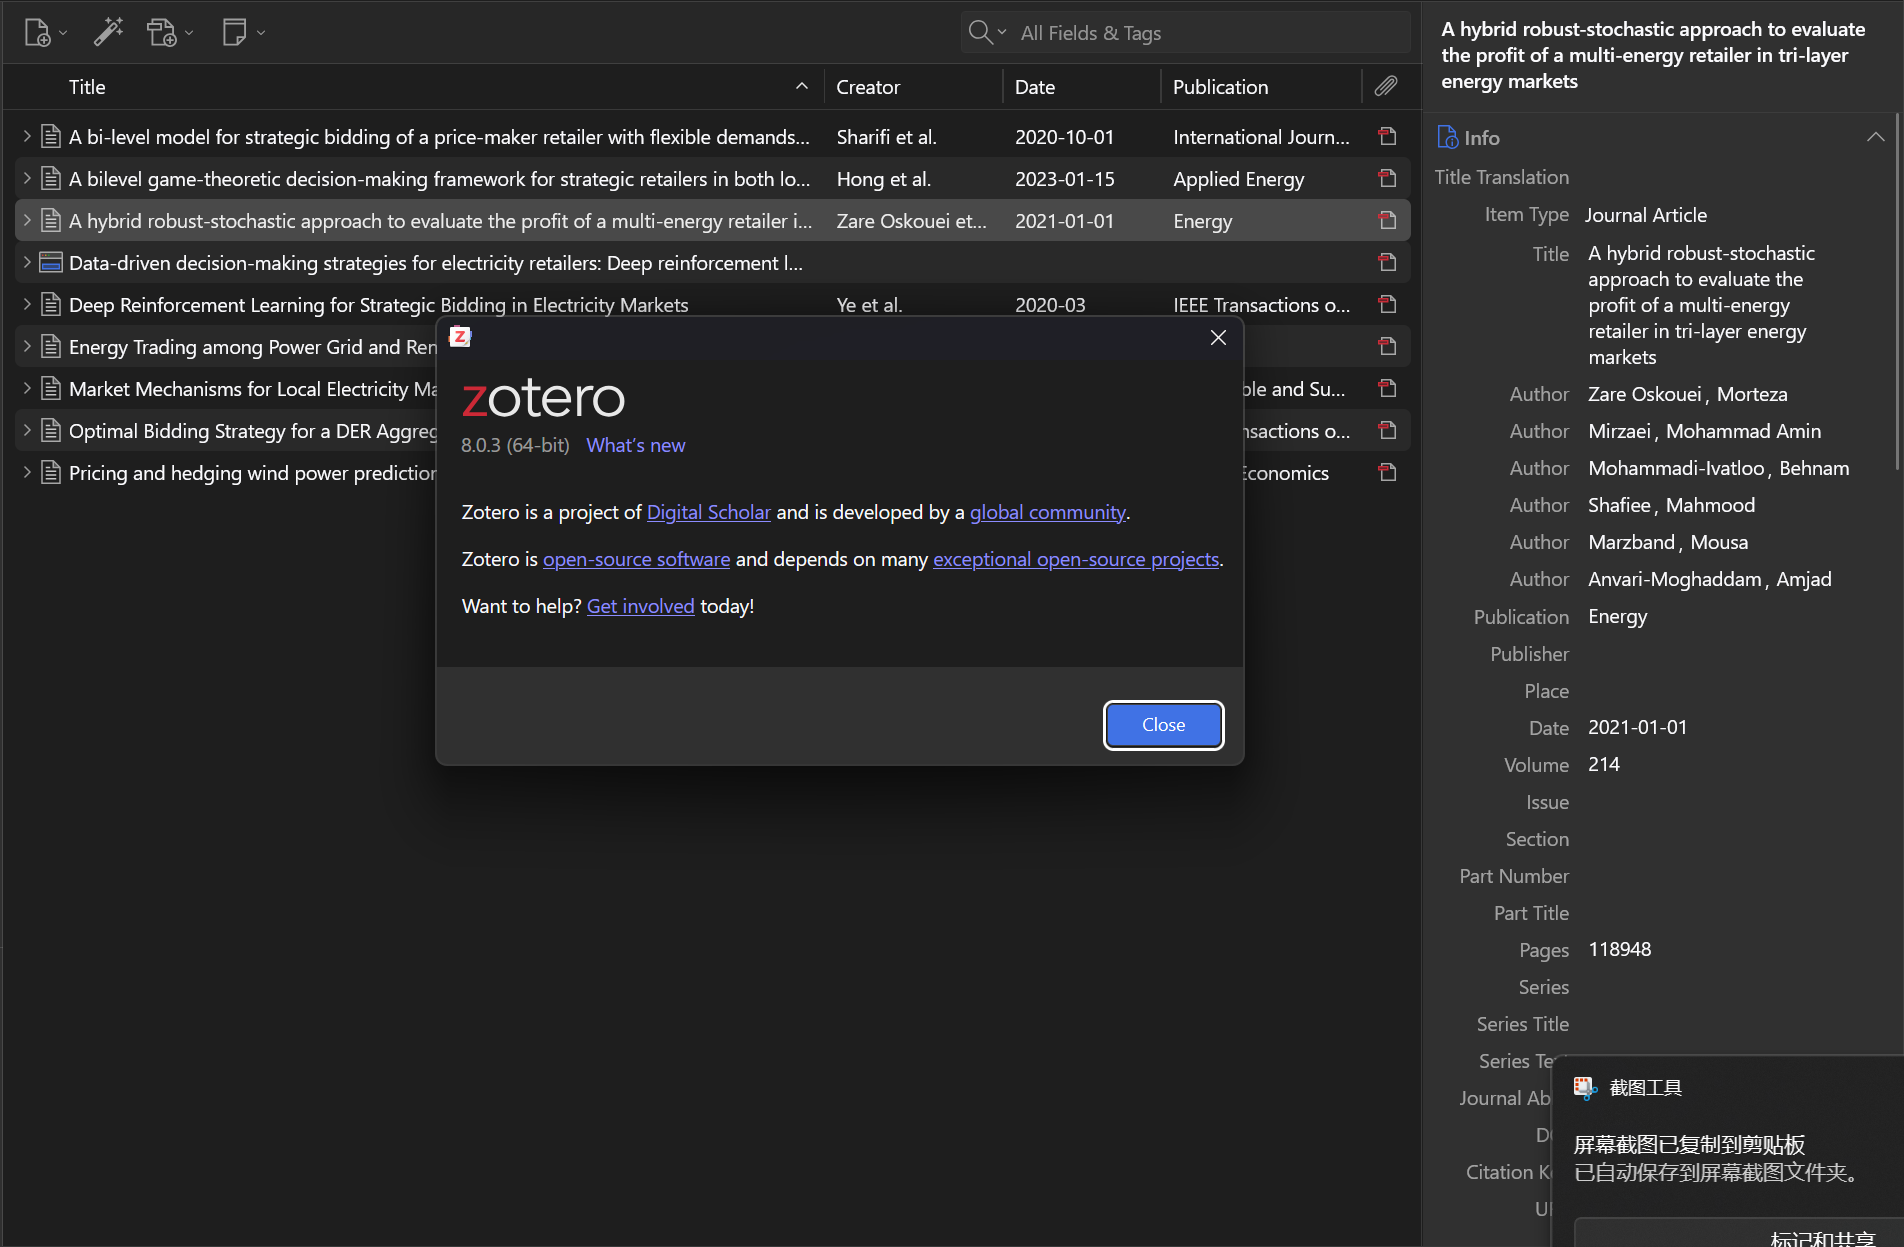Open the What's new link

pos(636,445)
